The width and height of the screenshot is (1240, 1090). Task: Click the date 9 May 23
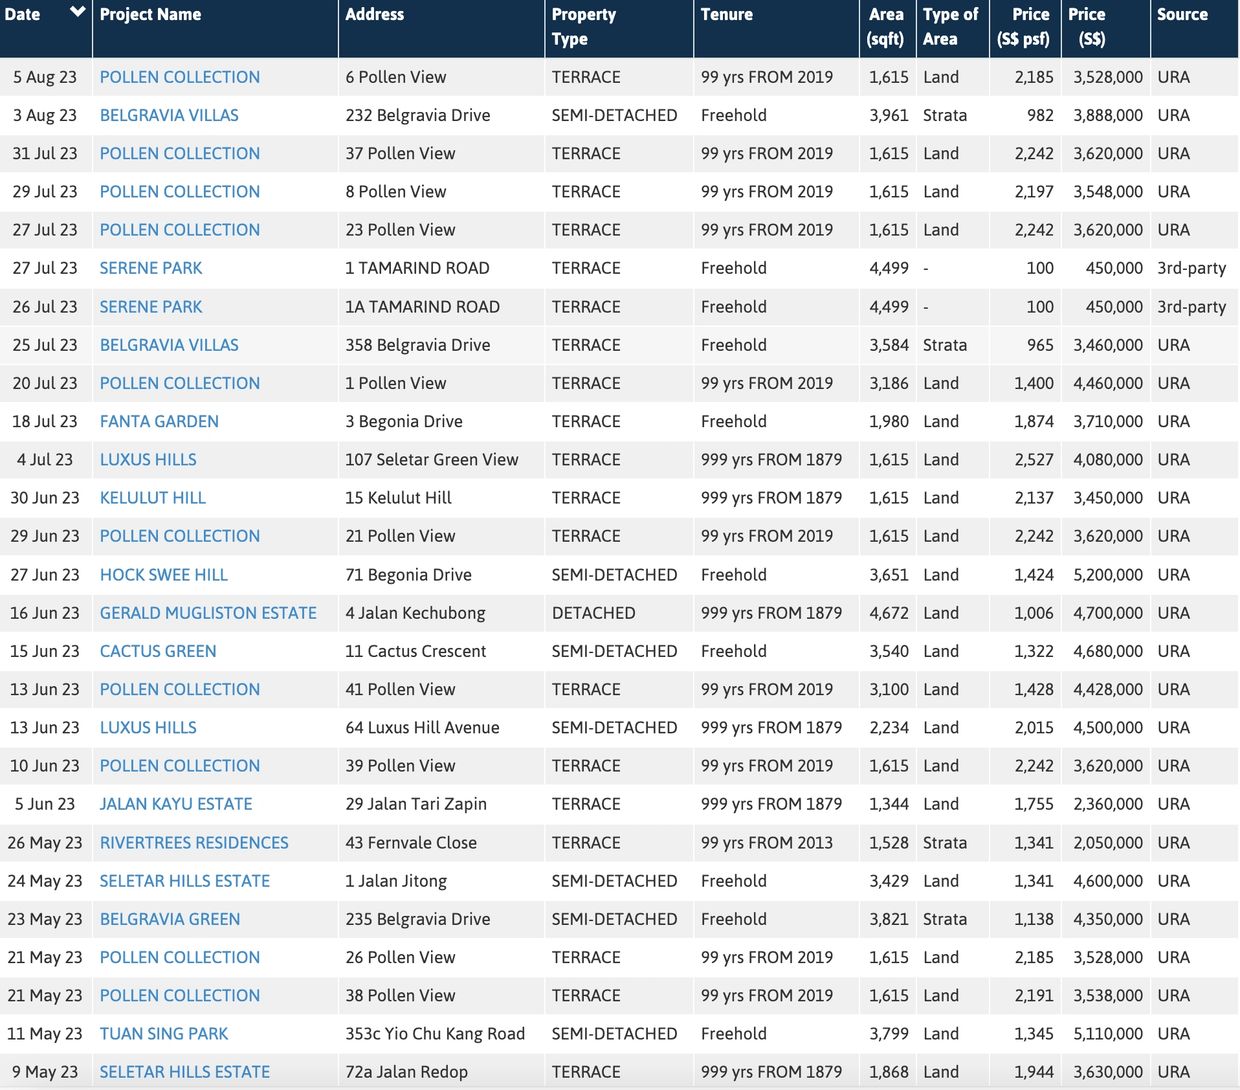click(x=45, y=1071)
